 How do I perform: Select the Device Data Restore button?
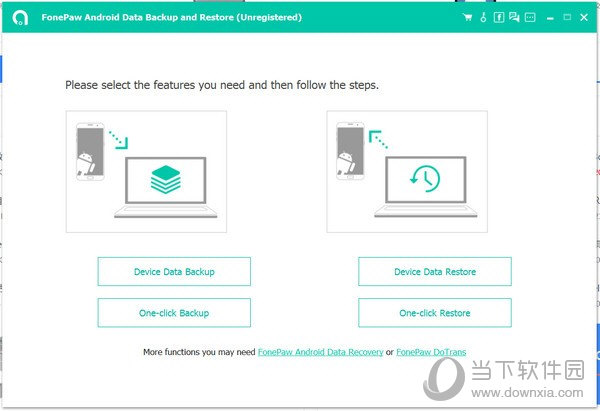click(x=434, y=271)
